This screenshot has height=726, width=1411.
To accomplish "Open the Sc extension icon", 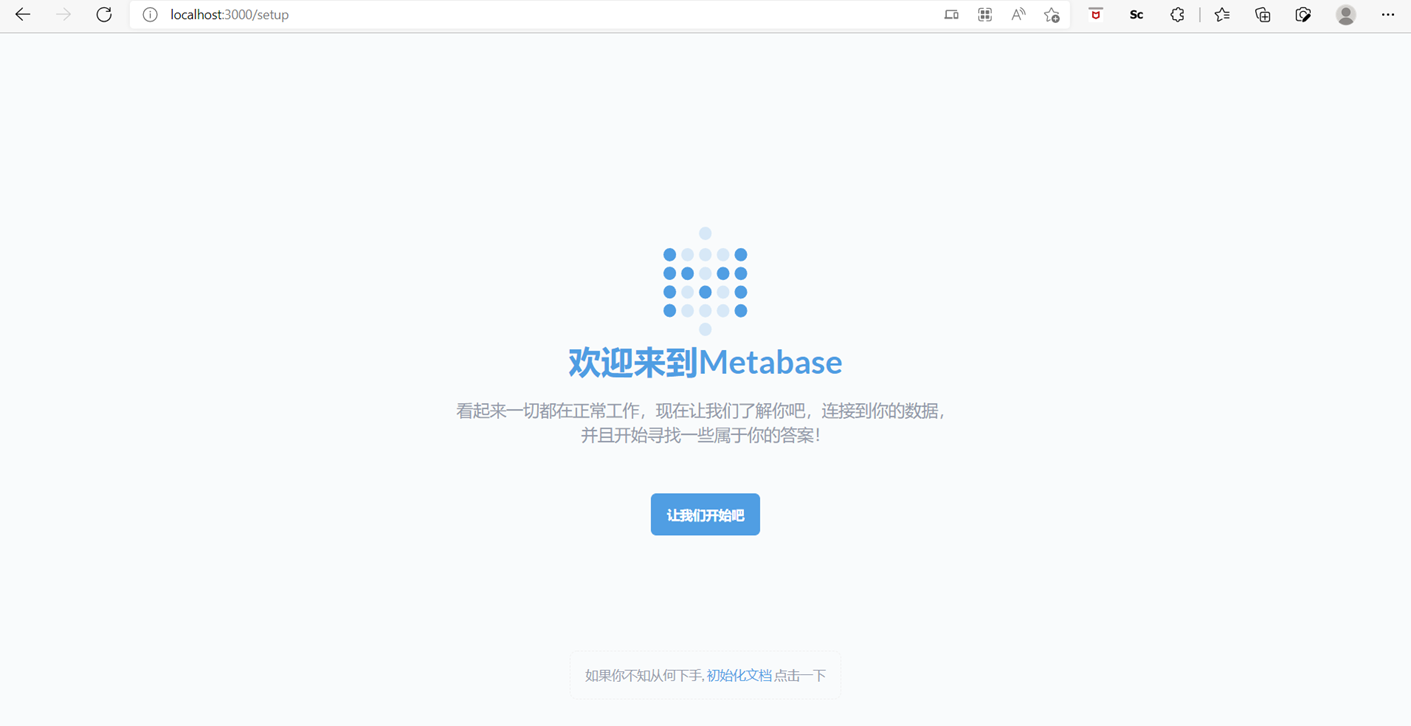I will point(1136,15).
